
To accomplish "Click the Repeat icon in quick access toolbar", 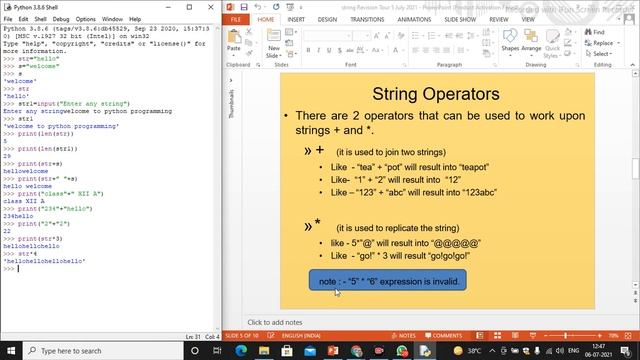I will [276, 7].
